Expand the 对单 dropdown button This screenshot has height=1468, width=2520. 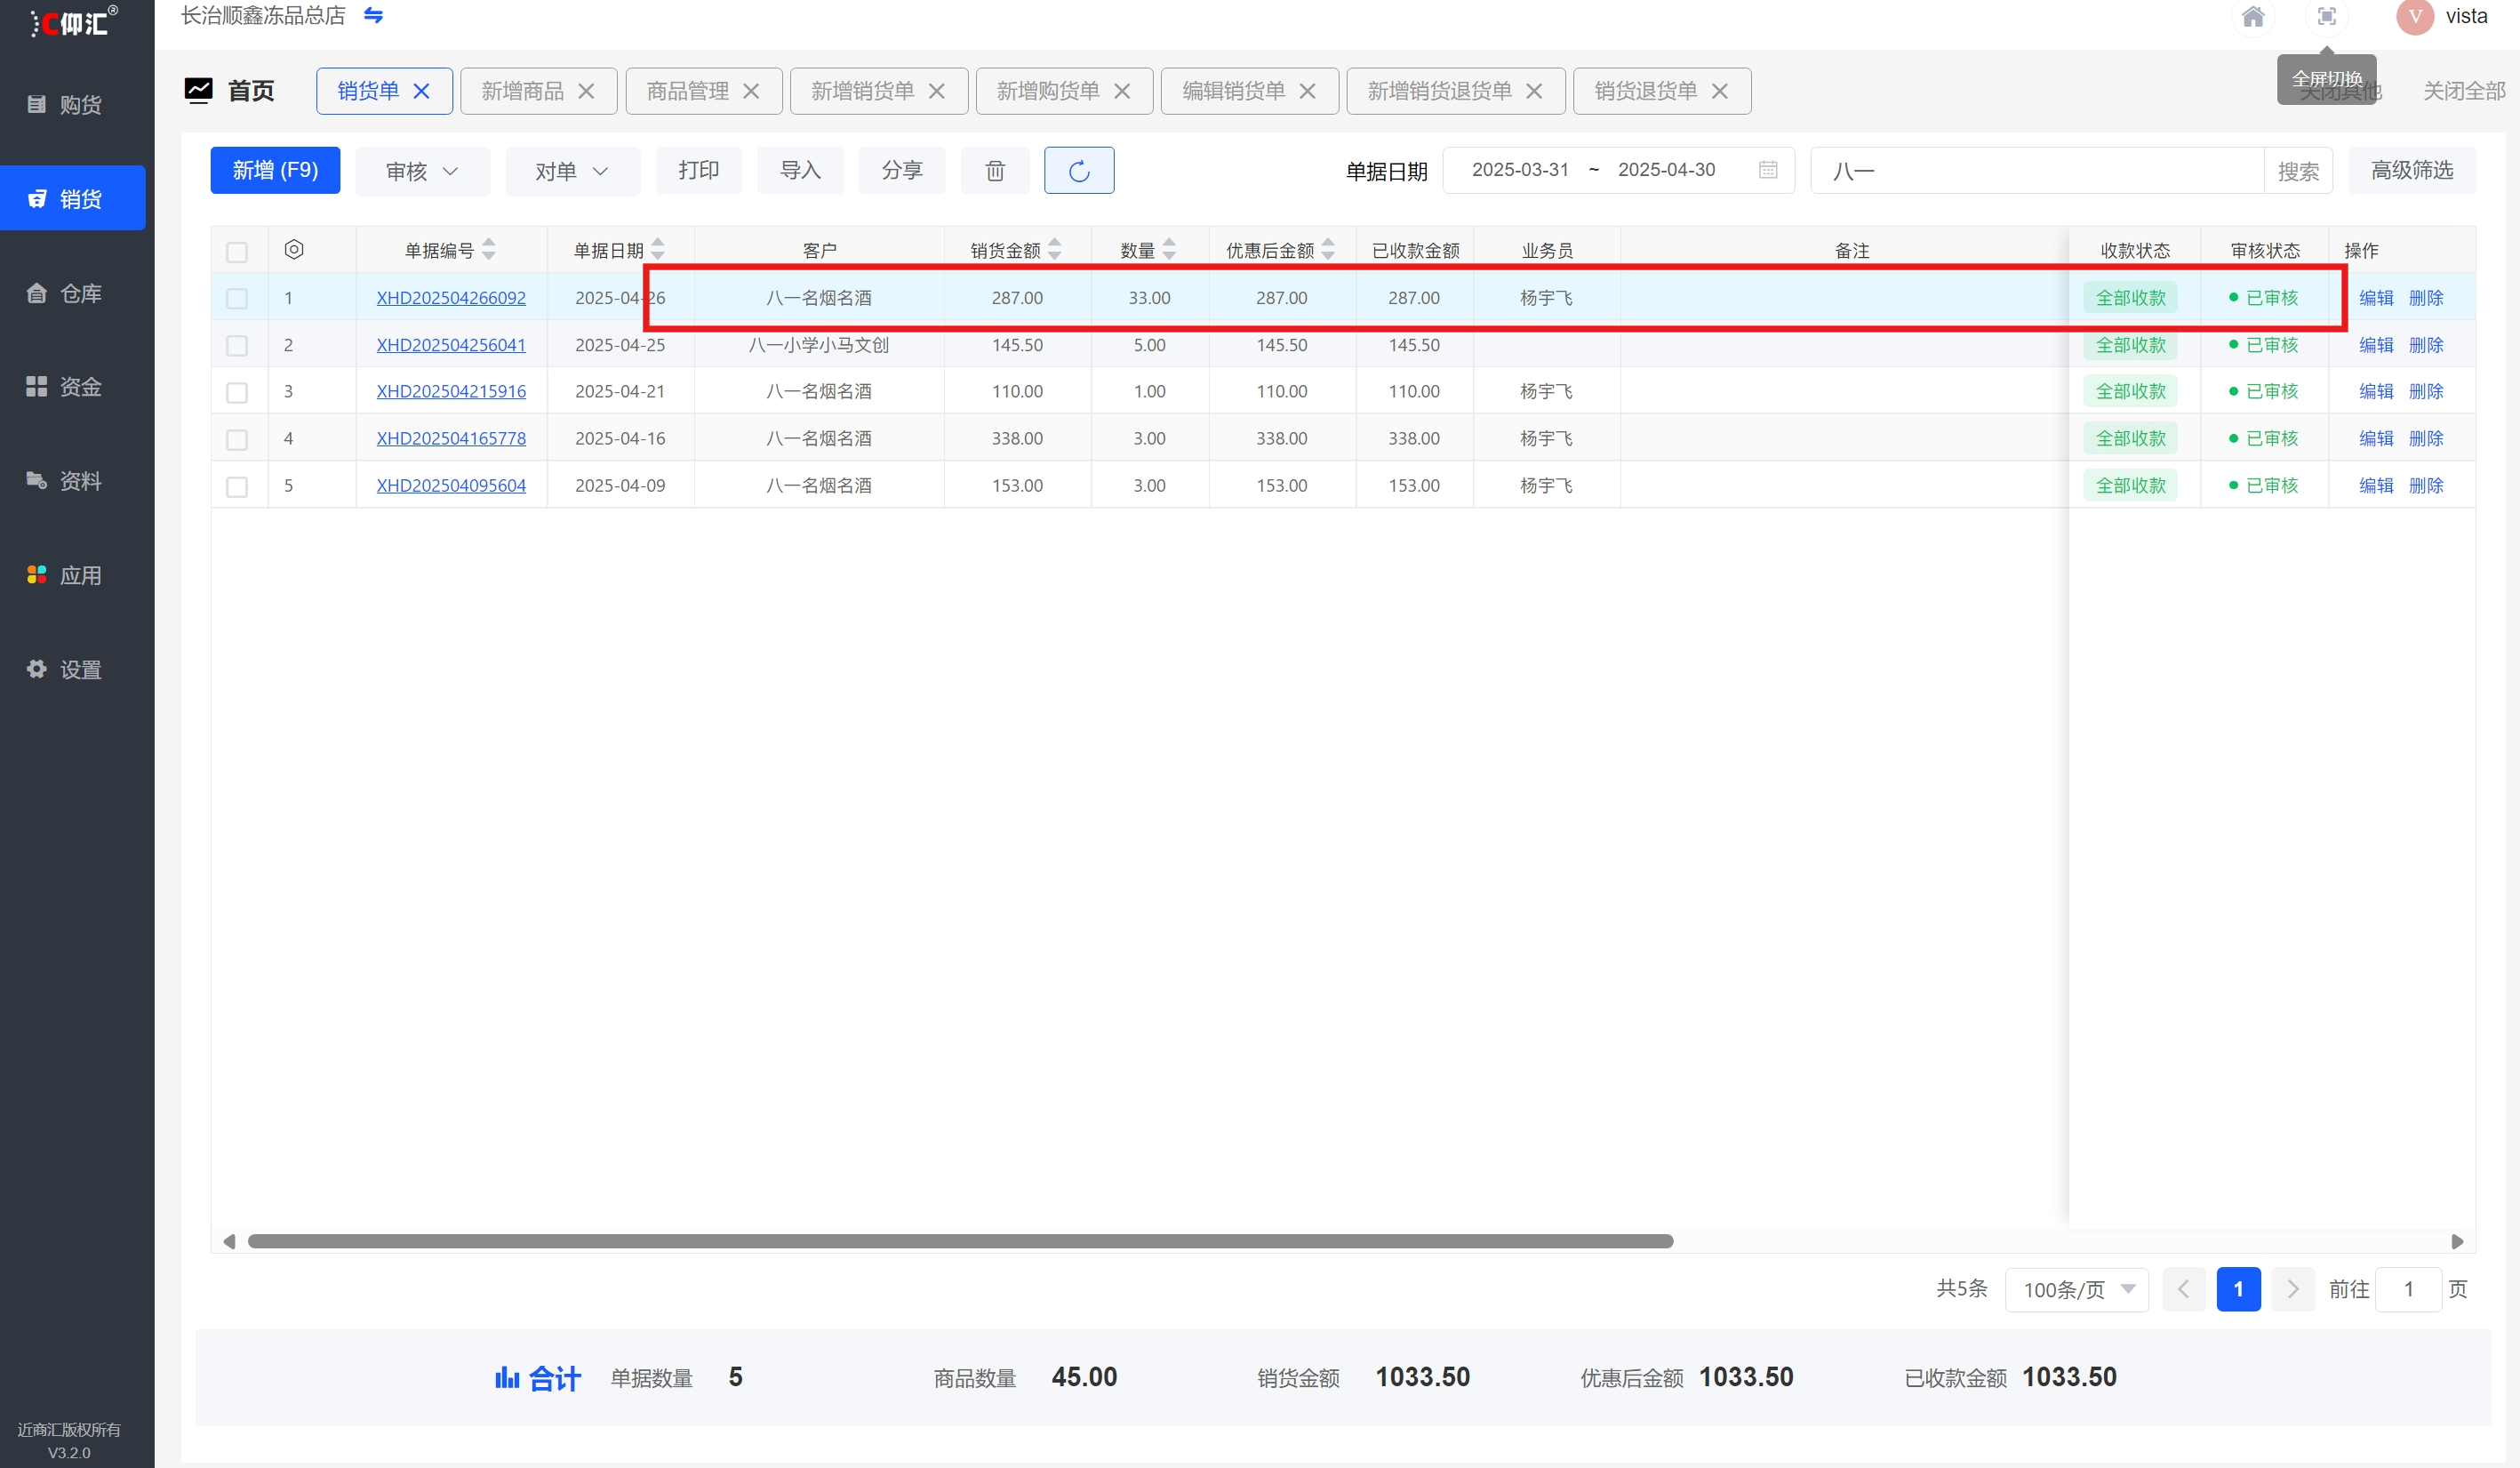(572, 171)
